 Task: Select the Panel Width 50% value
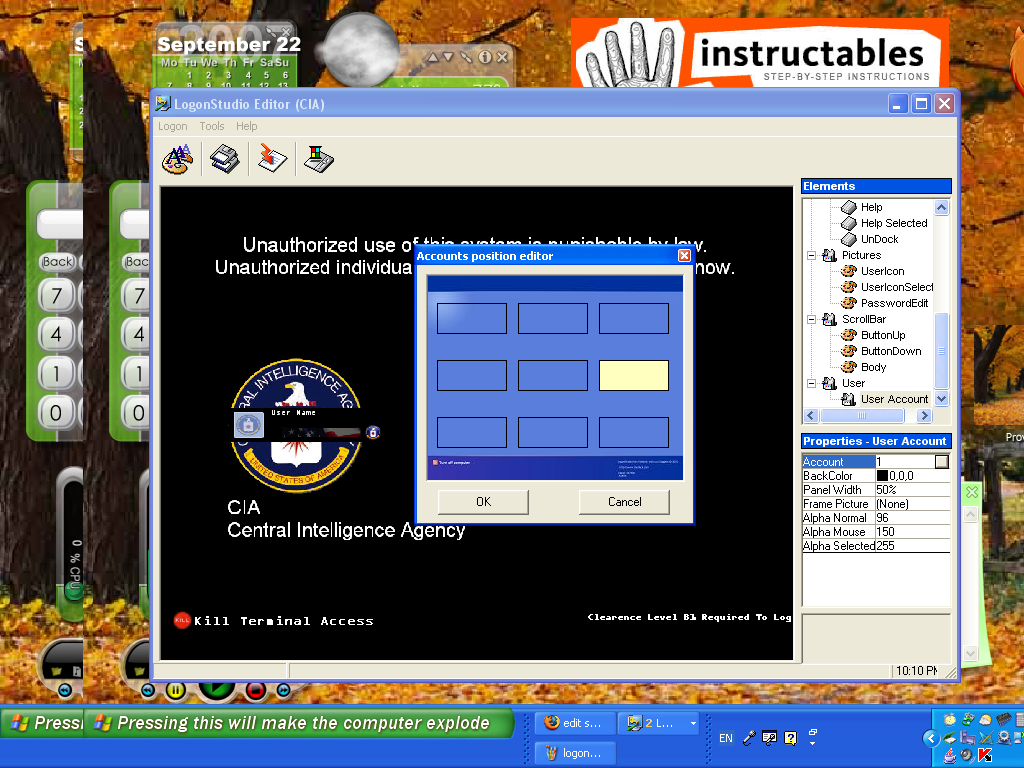click(912, 490)
